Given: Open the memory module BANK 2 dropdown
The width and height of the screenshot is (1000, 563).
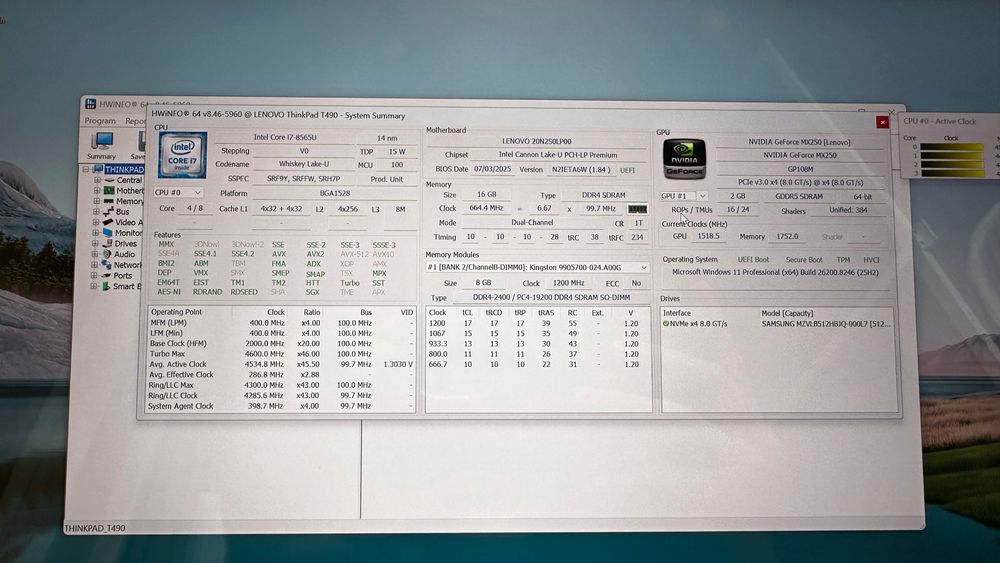Looking at the screenshot, I should coord(537,268).
